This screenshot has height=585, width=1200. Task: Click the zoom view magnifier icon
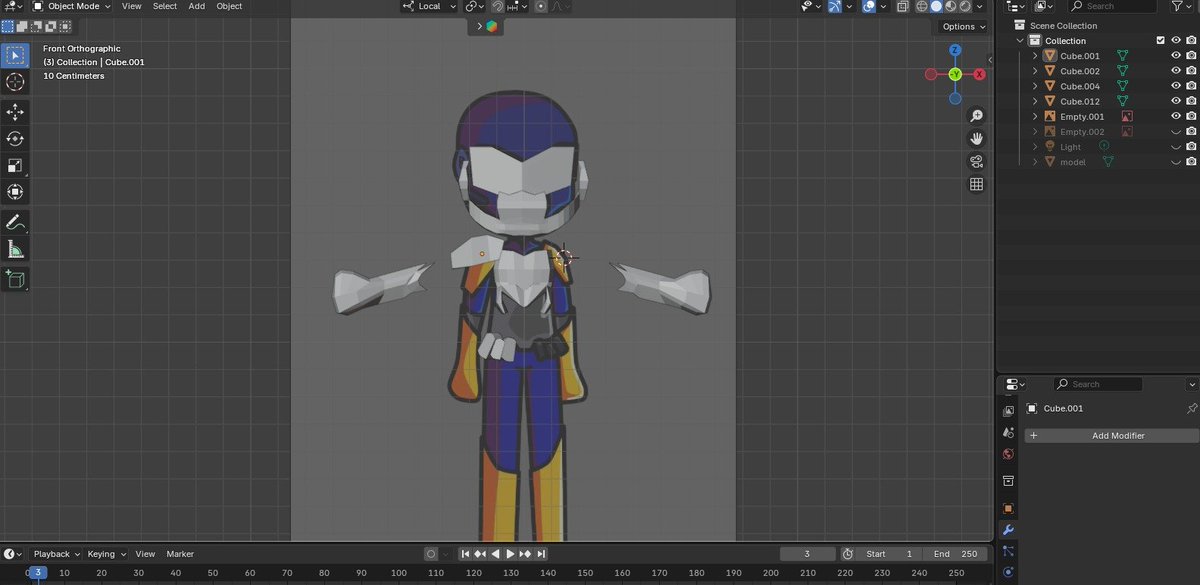(977, 116)
